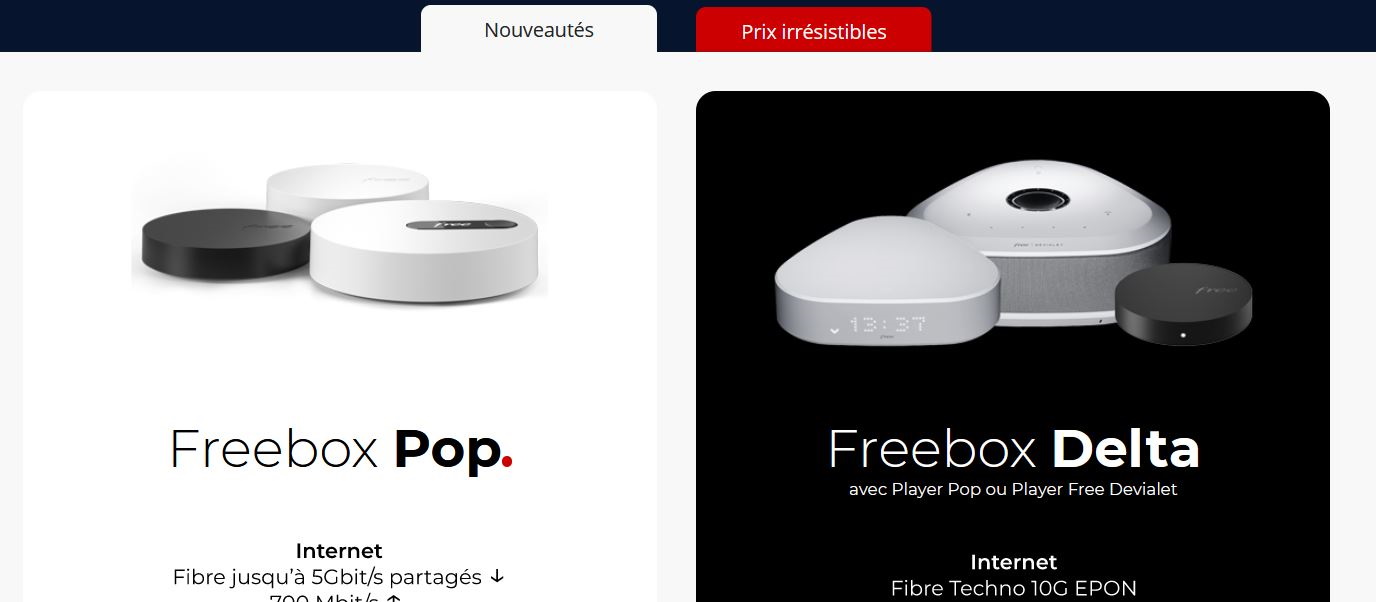The image size is (1376, 602).
Task: Switch to the Nouveautés tab
Action: [x=539, y=29]
